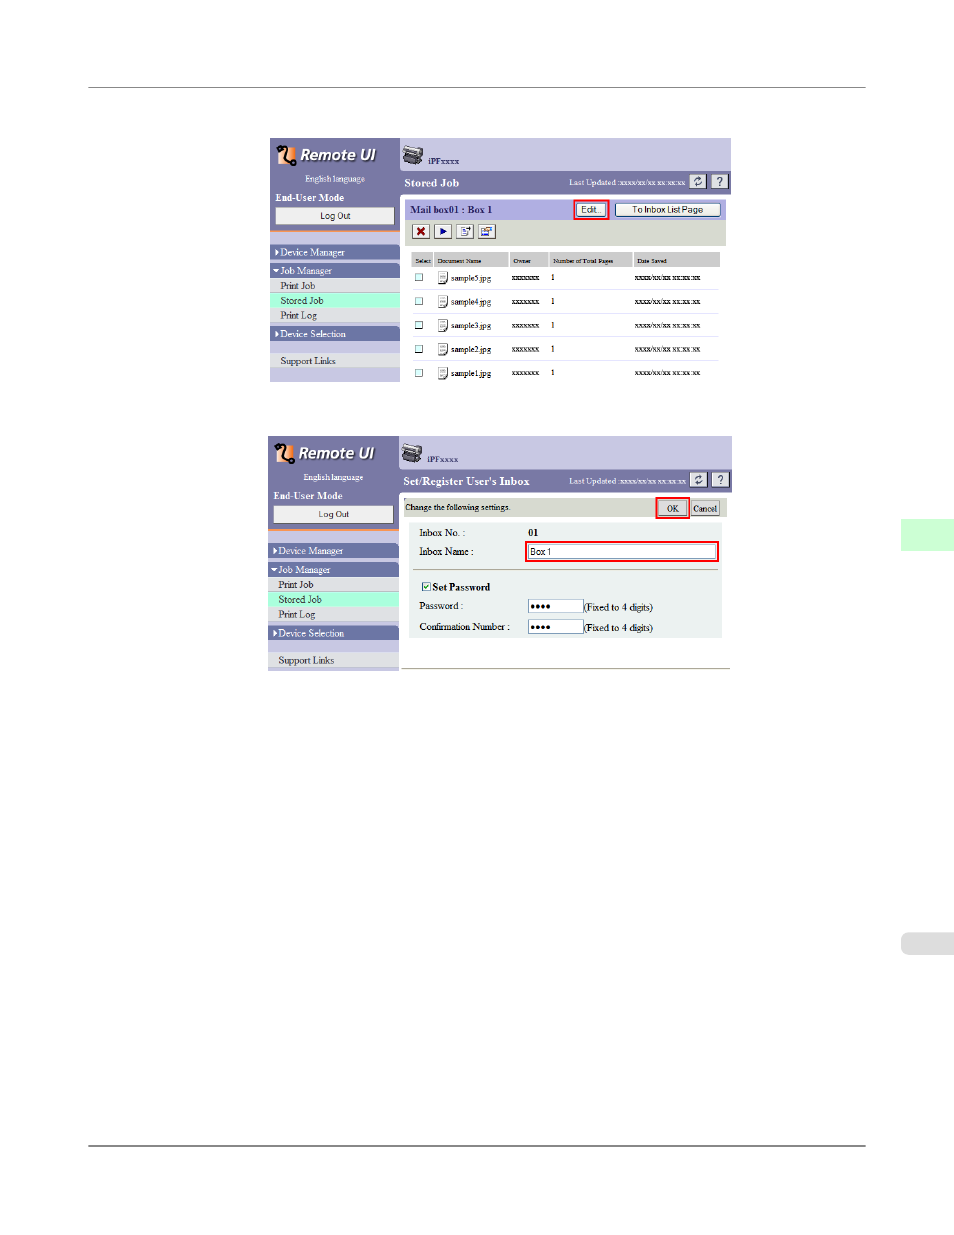This screenshot has width=954, height=1235.
Task: Click into the Confirmation Number field
Action: (555, 627)
